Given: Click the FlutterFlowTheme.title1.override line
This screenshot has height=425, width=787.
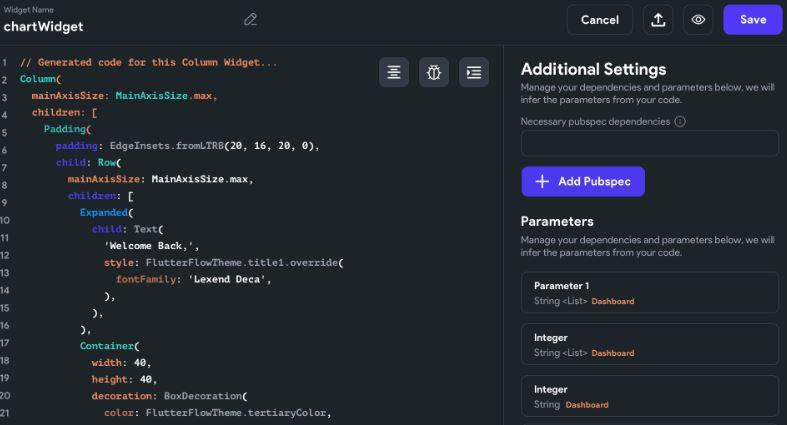Looking at the screenshot, I should pyautogui.click(x=223, y=262).
